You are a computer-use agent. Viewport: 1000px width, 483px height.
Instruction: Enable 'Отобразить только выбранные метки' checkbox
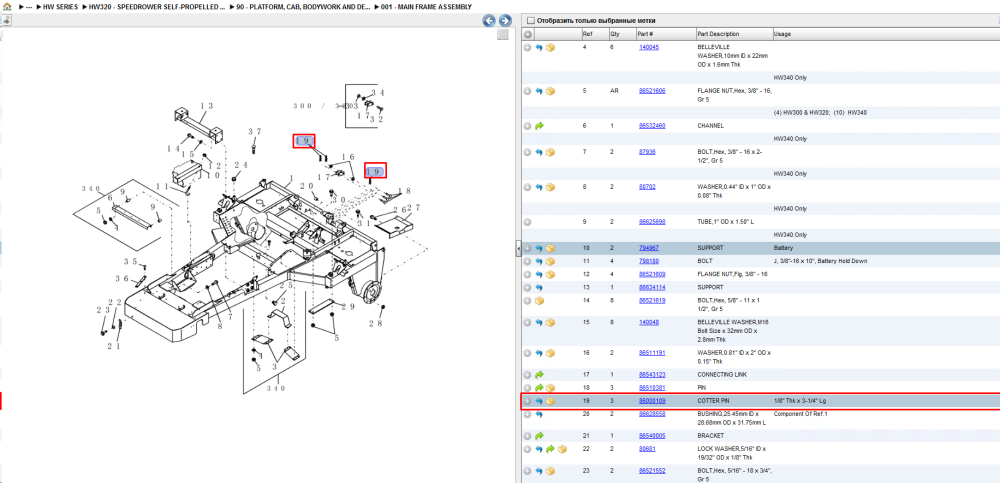point(531,20)
